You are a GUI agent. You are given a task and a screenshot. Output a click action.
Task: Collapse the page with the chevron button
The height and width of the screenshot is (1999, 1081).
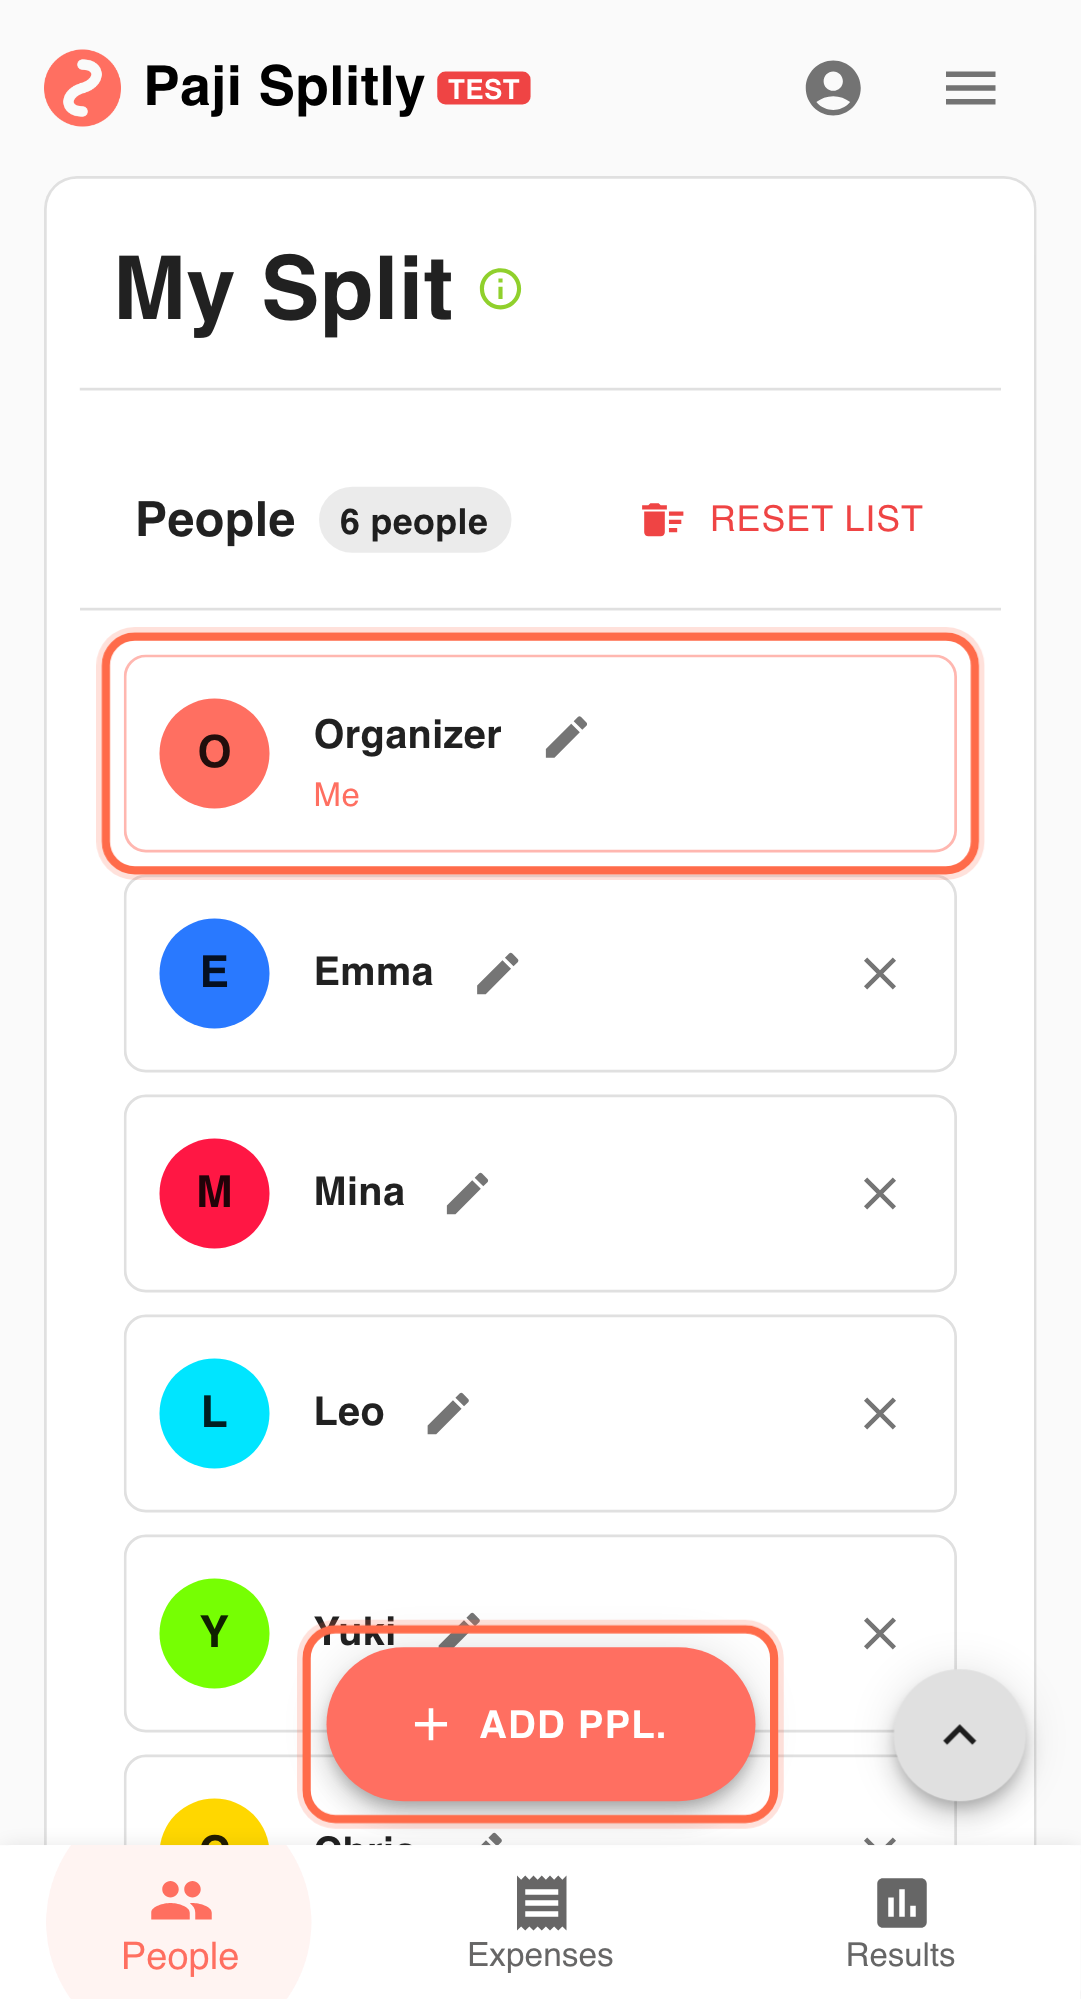pos(958,1735)
